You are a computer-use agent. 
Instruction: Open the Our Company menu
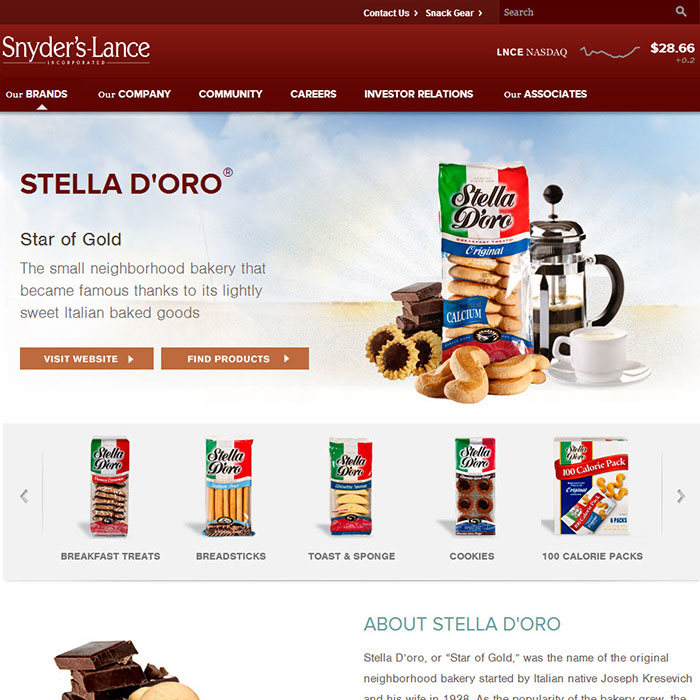(134, 94)
